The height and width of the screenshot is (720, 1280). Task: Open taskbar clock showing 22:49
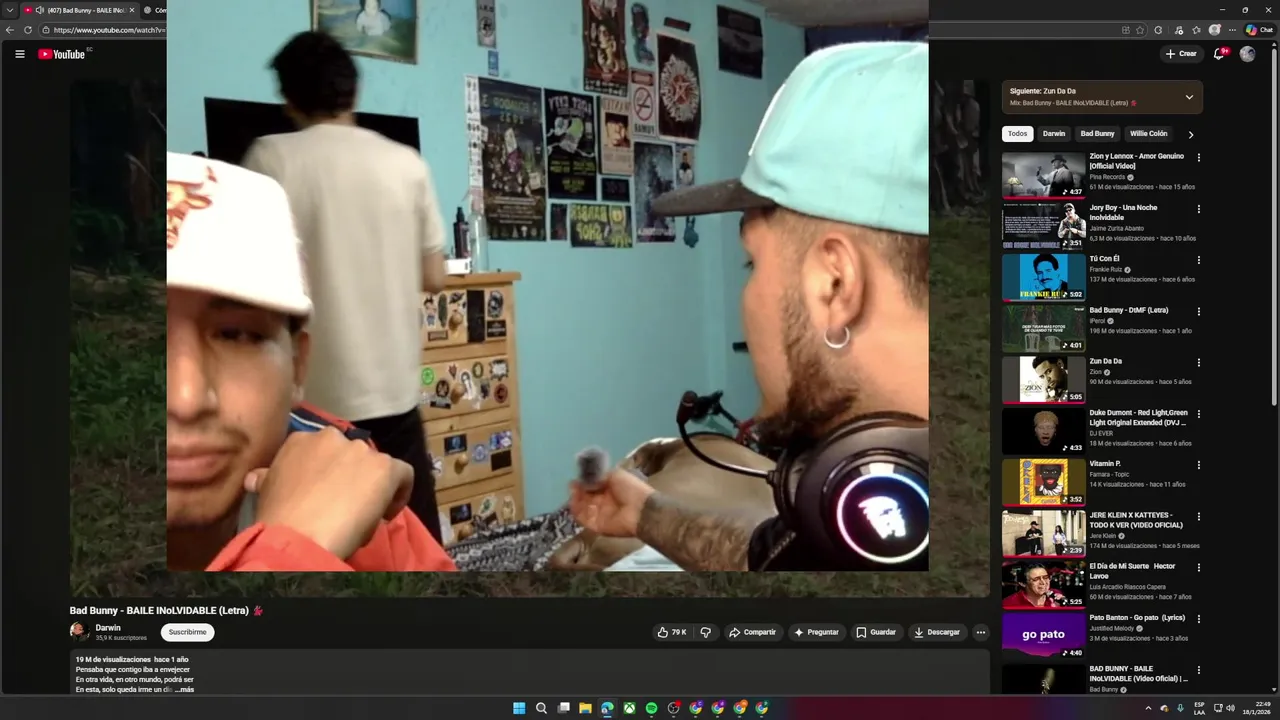pos(1256,708)
